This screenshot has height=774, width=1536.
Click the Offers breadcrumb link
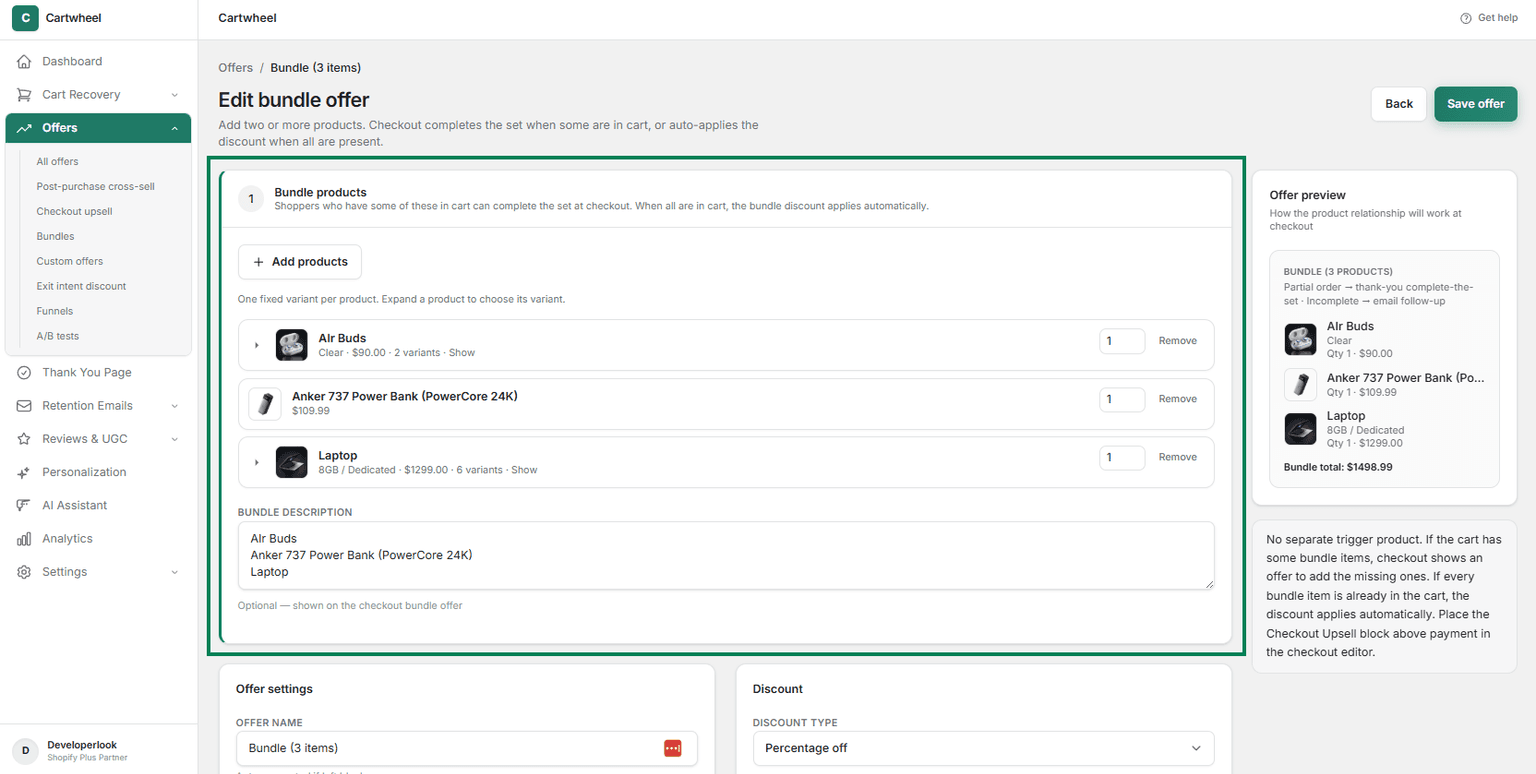point(236,68)
